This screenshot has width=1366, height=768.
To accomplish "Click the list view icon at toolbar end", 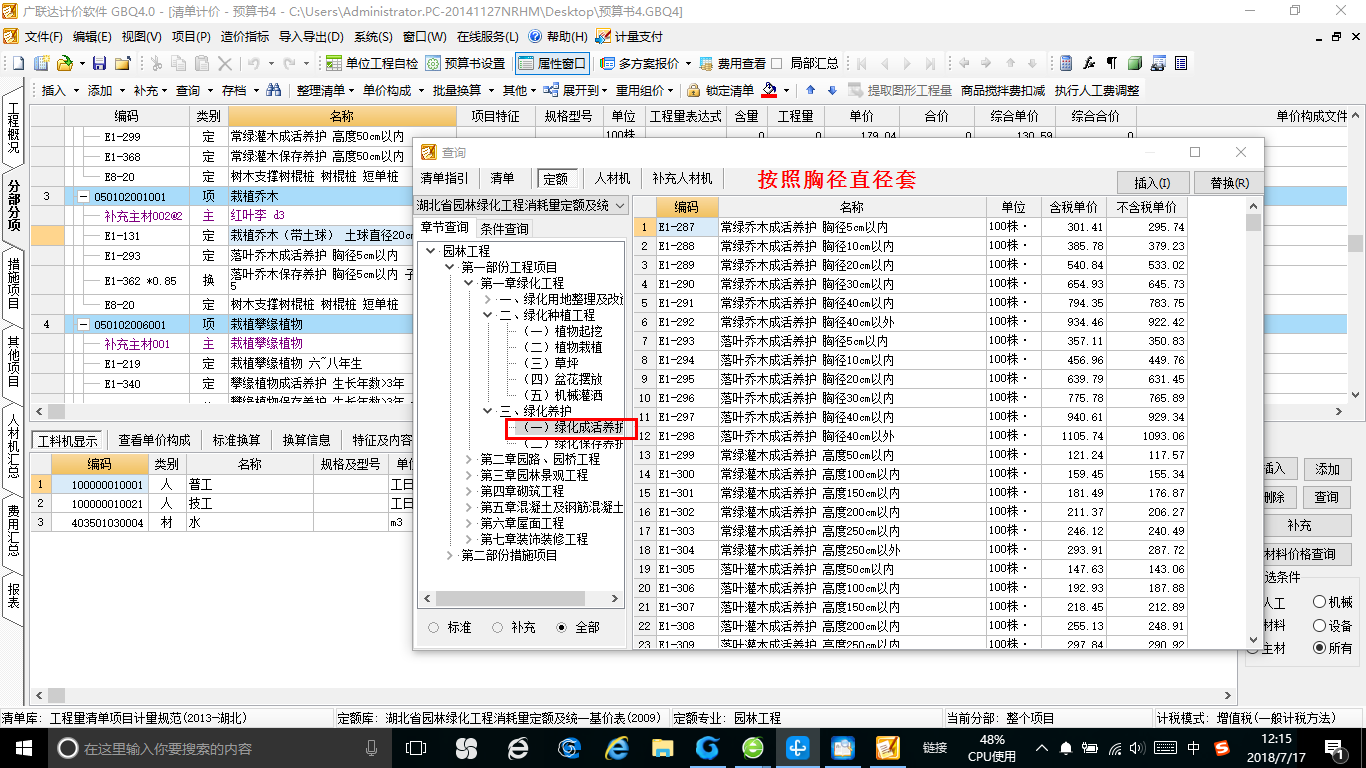I will click(1181, 63).
